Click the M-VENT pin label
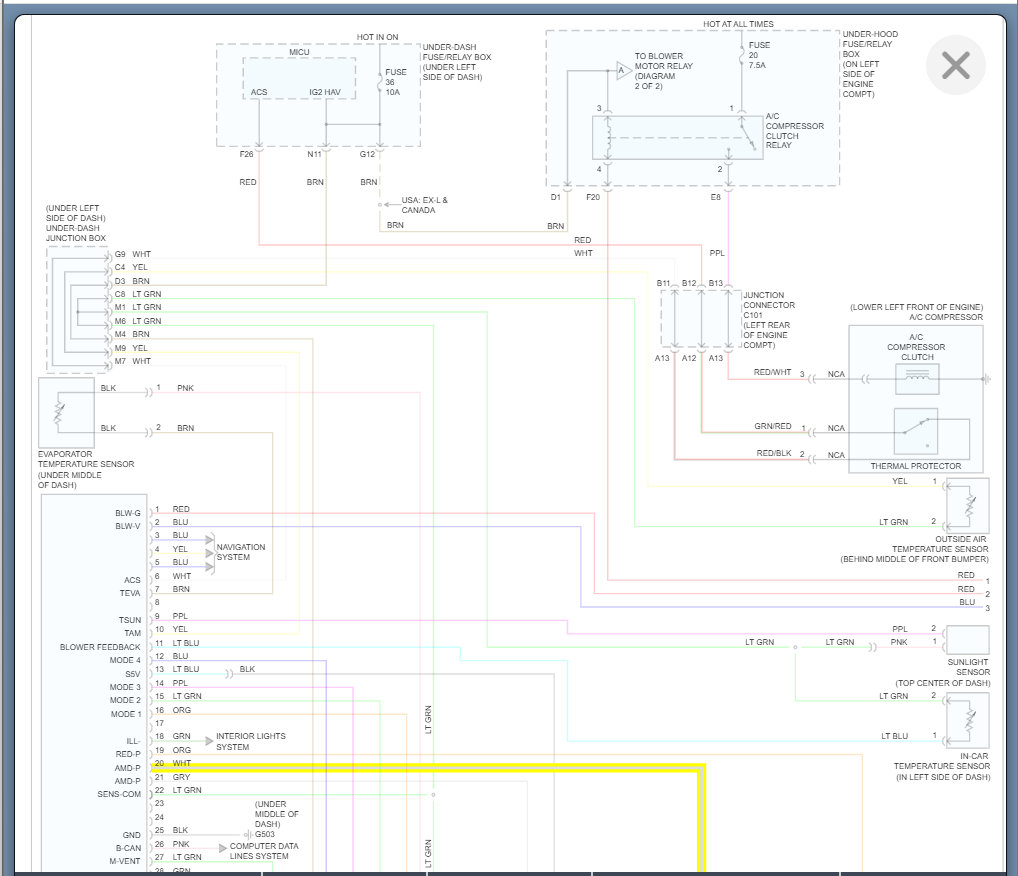The image size is (1018, 876). [x=125, y=861]
